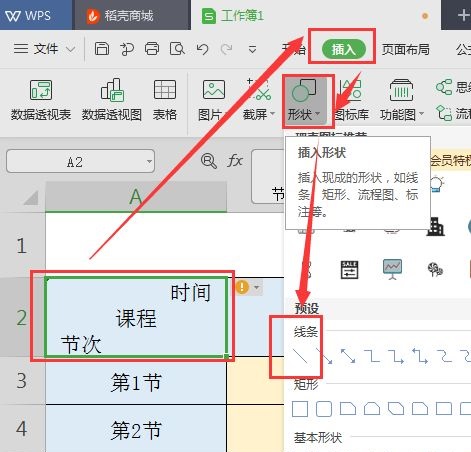Image resolution: width=471 pixels, height=452 pixels.
Task: Open the 图标库 icon library
Action: click(352, 100)
